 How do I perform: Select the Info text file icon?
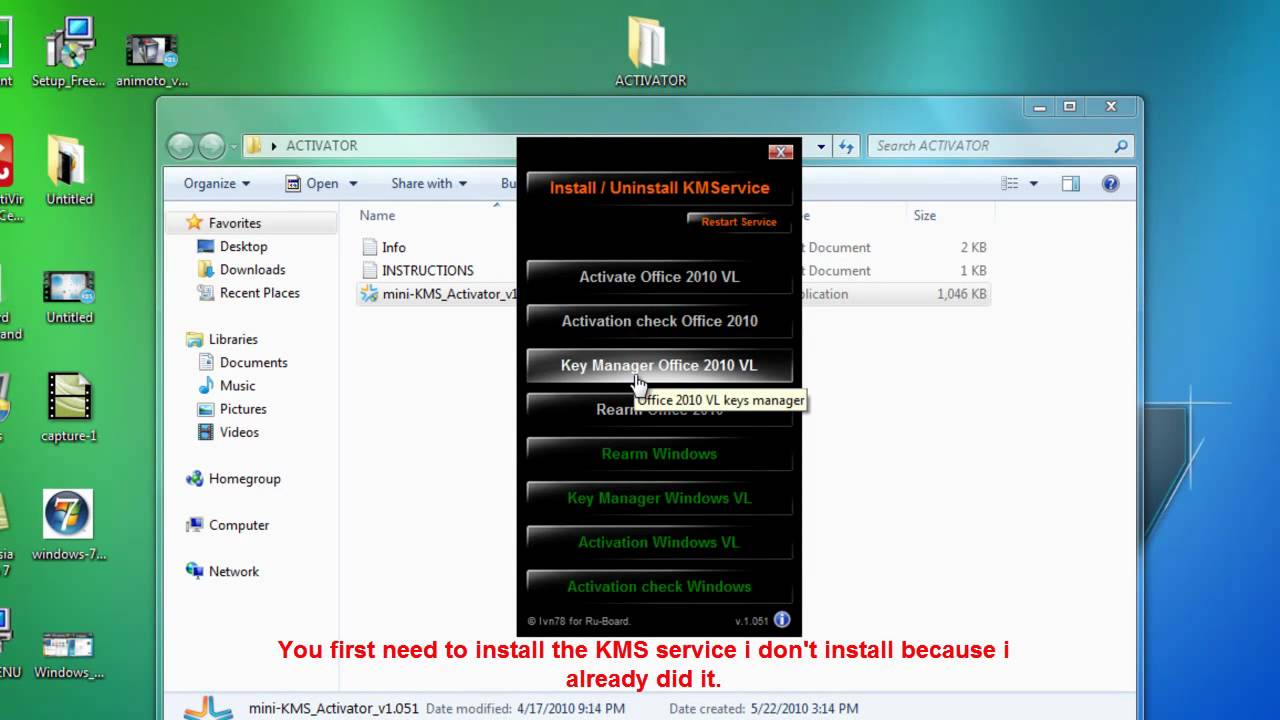click(368, 247)
